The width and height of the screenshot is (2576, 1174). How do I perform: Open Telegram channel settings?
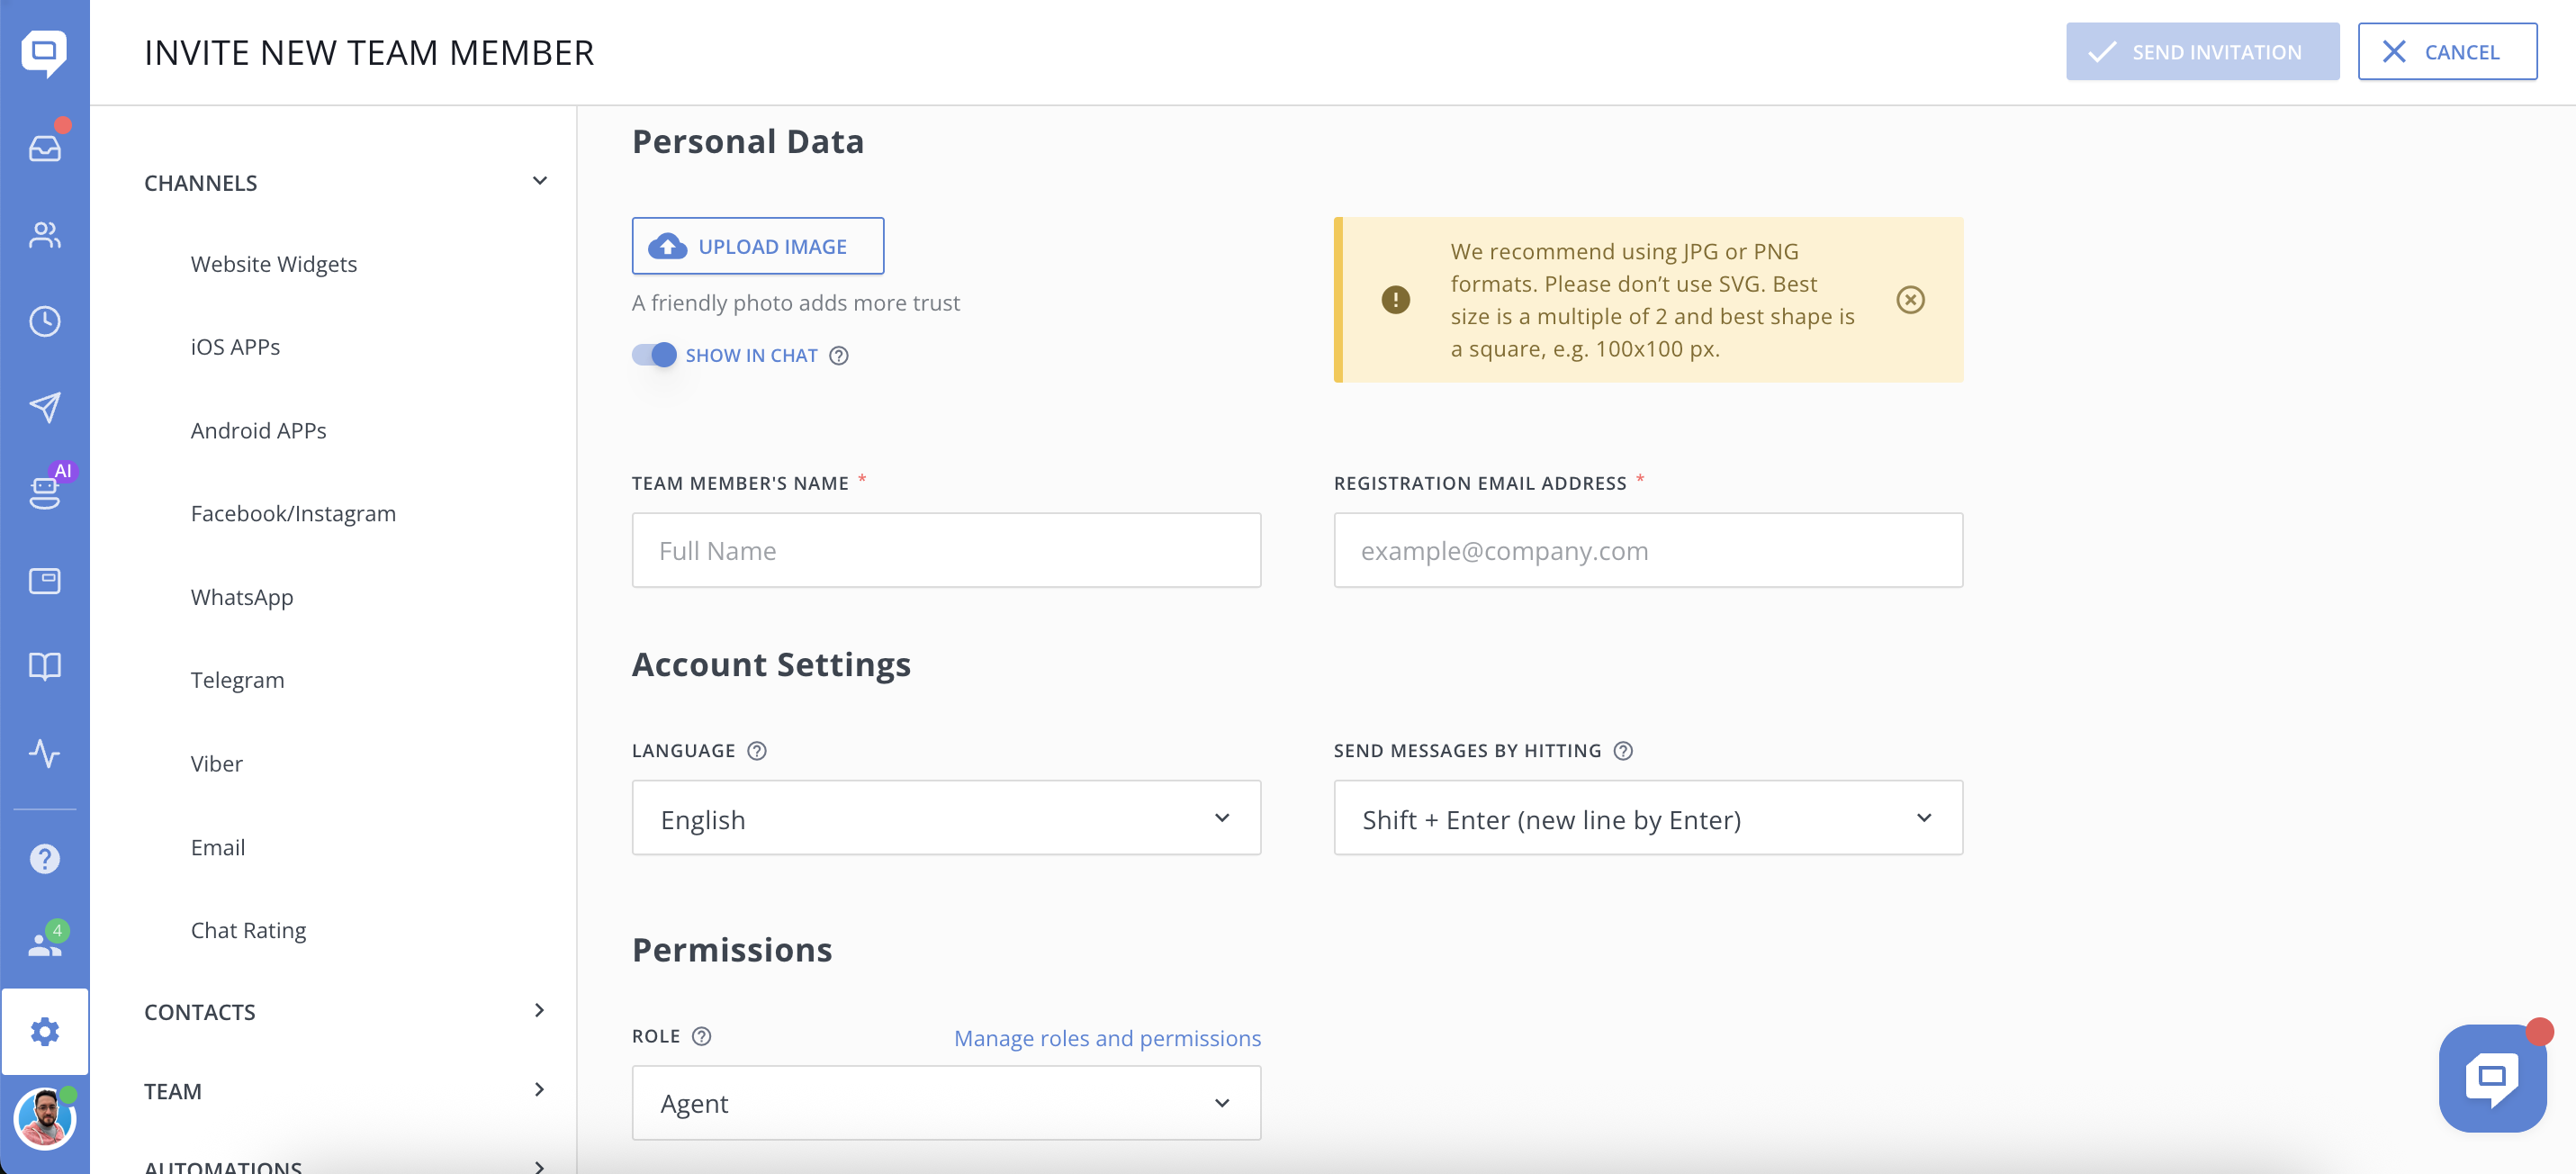click(237, 681)
